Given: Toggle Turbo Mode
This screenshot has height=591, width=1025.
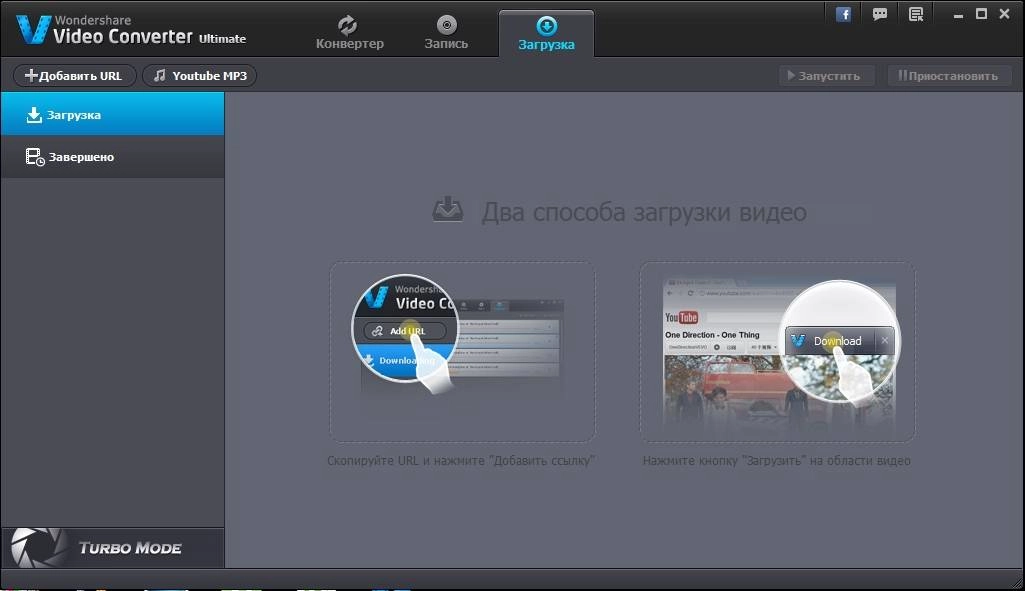Looking at the screenshot, I should coord(112,548).
